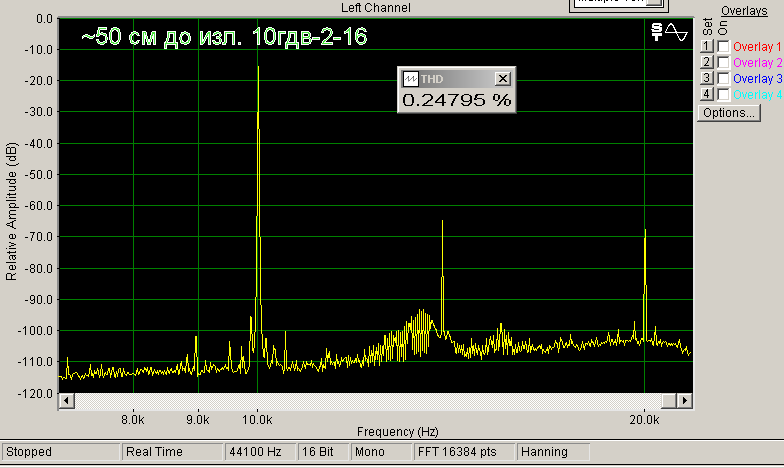The width and height of the screenshot is (784, 468).
Task: Click the magenta Overlay 2 label
Action: tap(758, 62)
